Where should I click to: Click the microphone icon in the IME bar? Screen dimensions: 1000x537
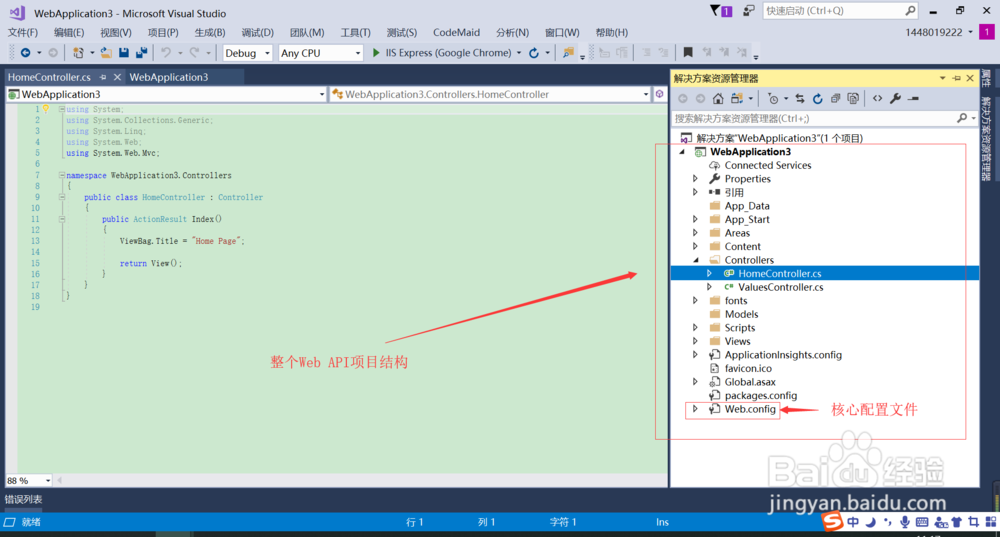[905, 522]
